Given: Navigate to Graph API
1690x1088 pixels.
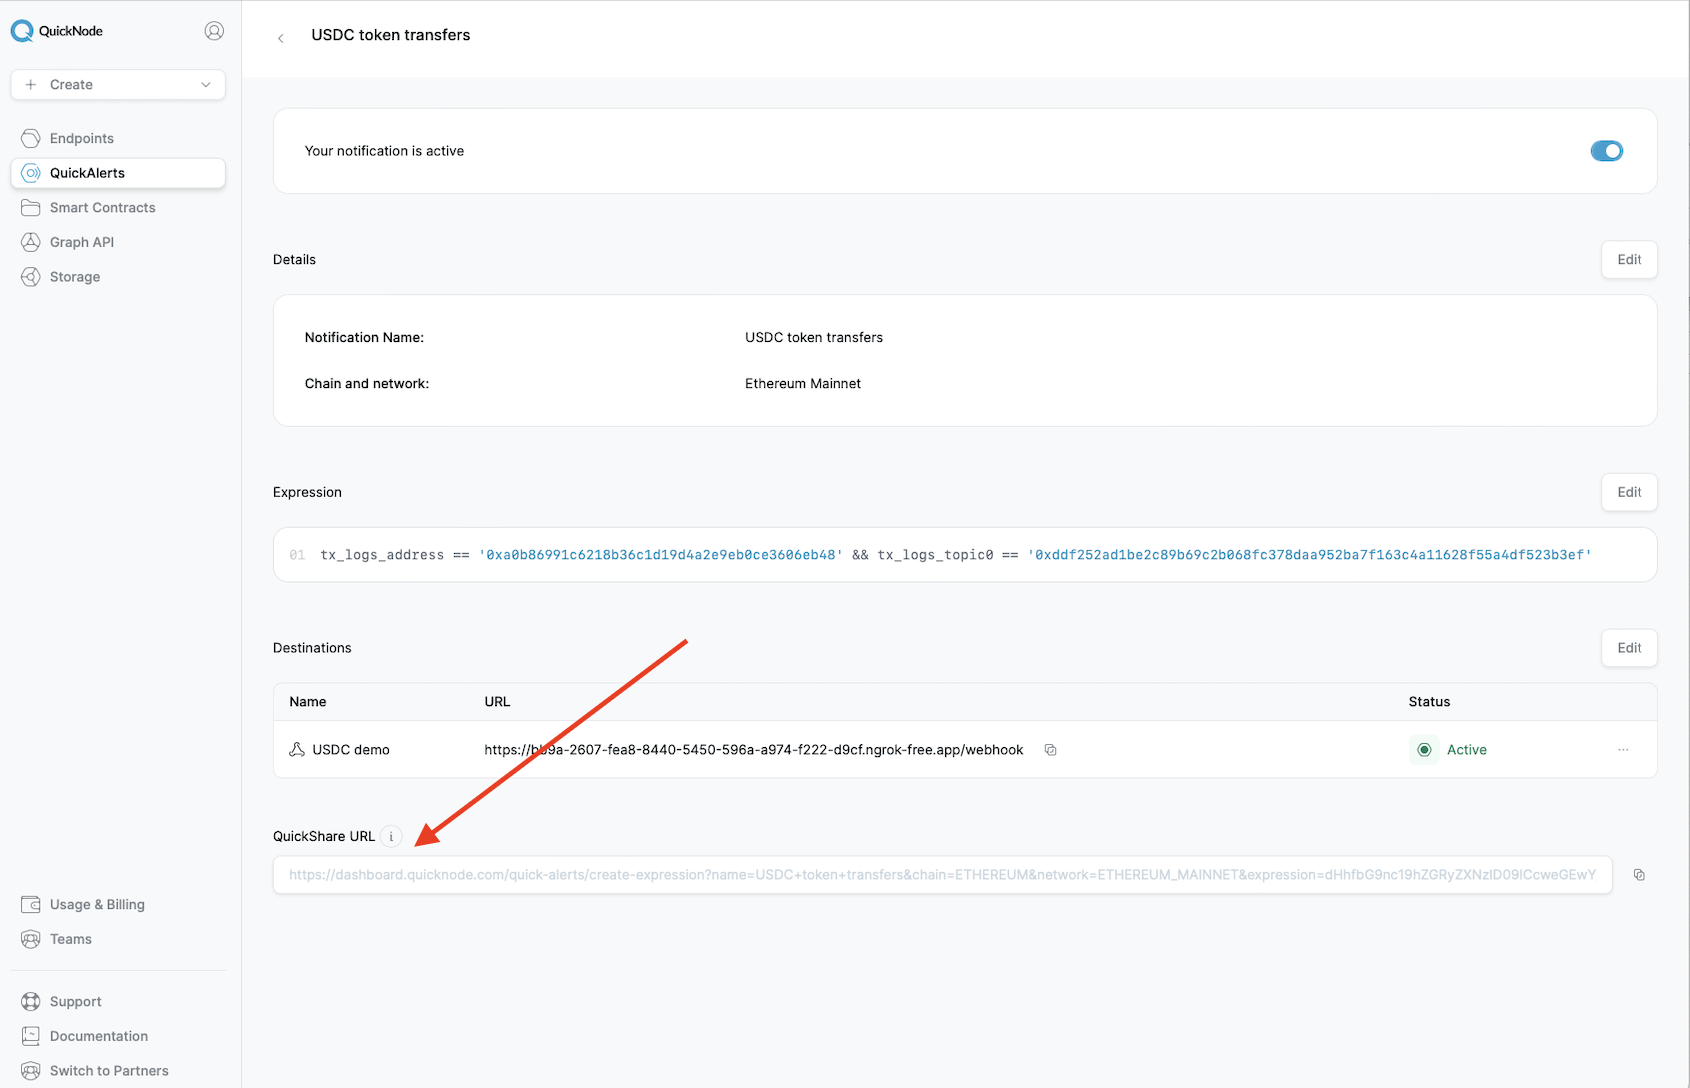Looking at the screenshot, I should tap(118, 242).
